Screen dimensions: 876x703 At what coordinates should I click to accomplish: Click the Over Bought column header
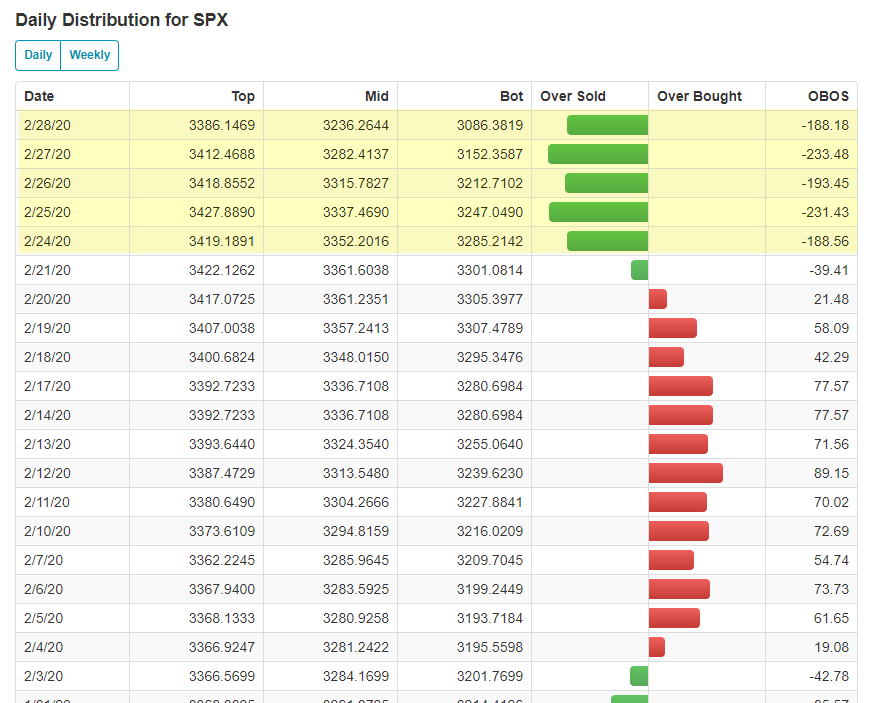[699, 96]
